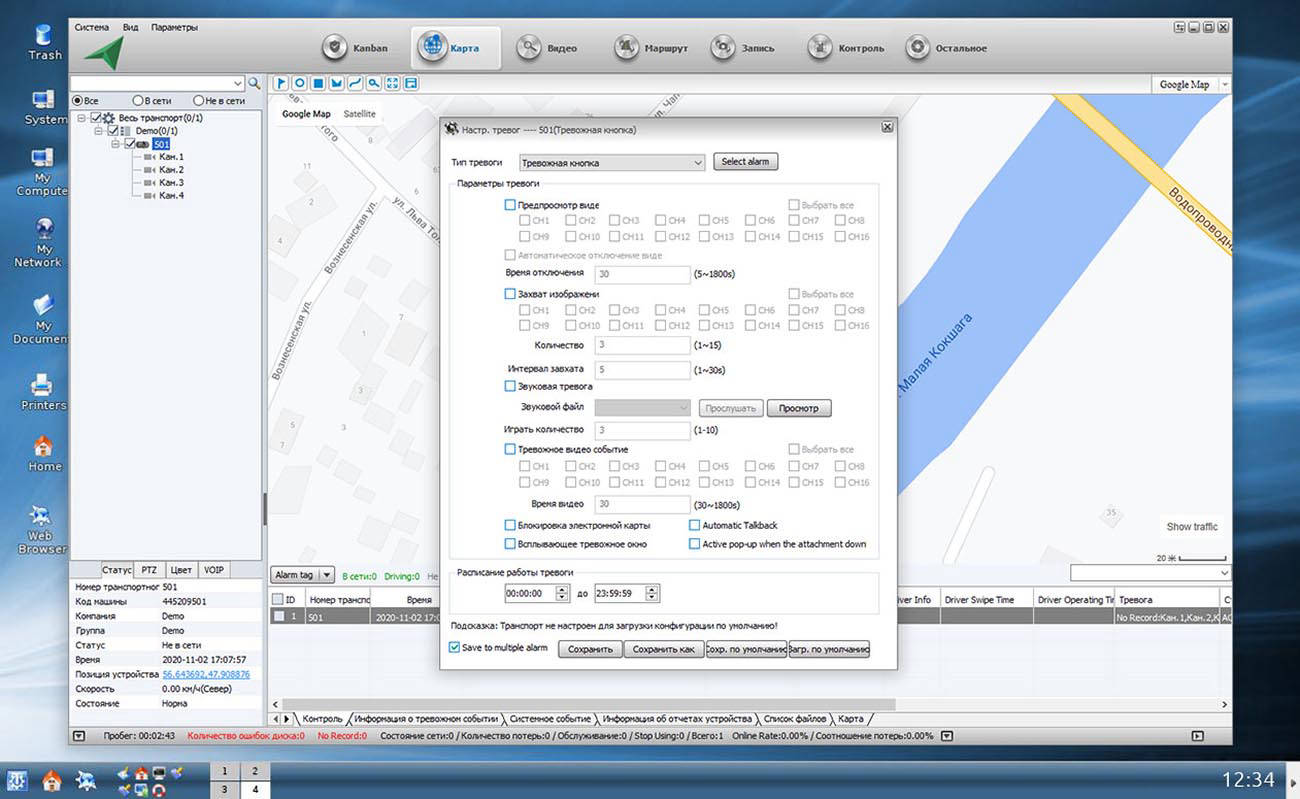Screen dimensions: 1300x799
Task: Click the polyline route drawing tool
Action: point(354,83)
